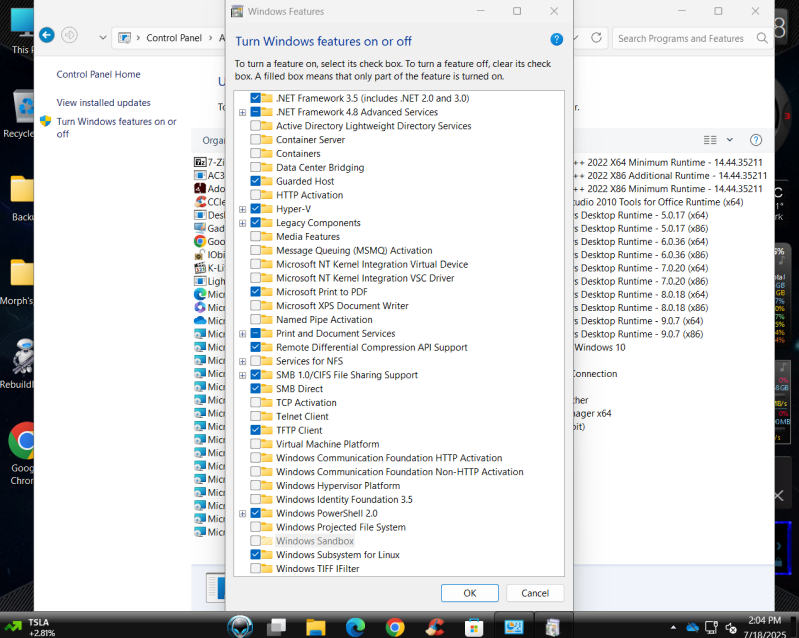This screenshot has height=638, width=799.
Task: Open View installed updates link
Action: click(103, 102)
